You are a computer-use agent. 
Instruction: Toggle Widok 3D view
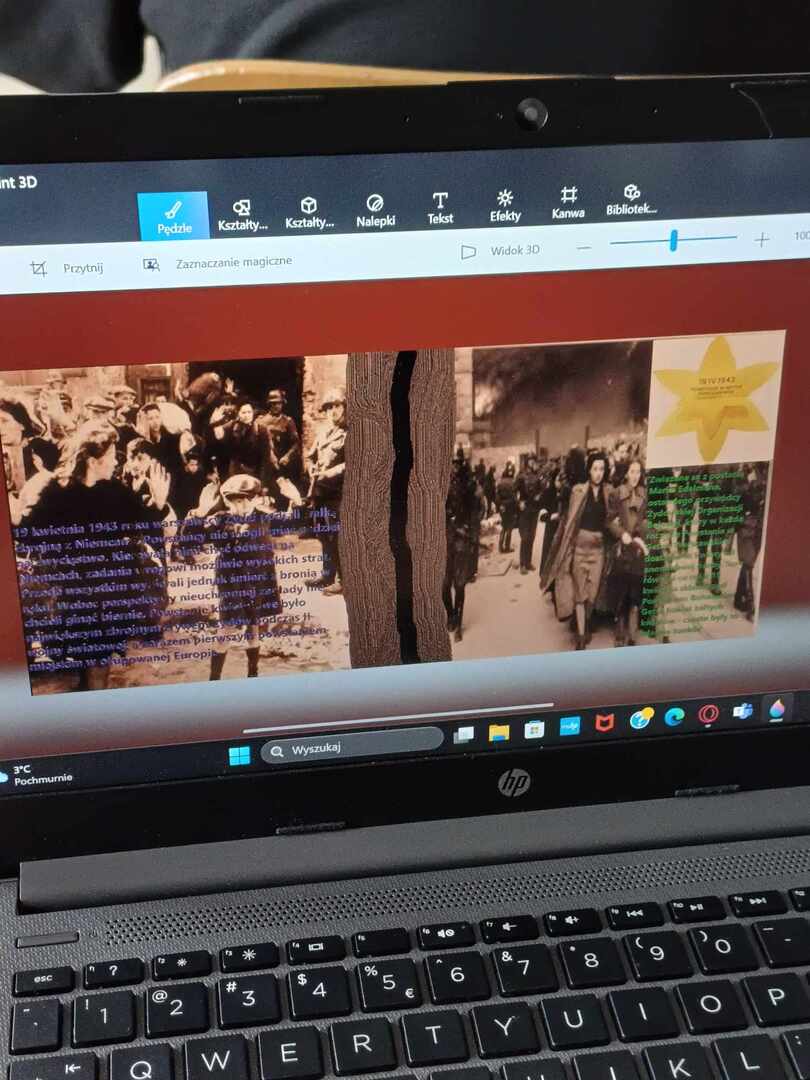(500, 251)
